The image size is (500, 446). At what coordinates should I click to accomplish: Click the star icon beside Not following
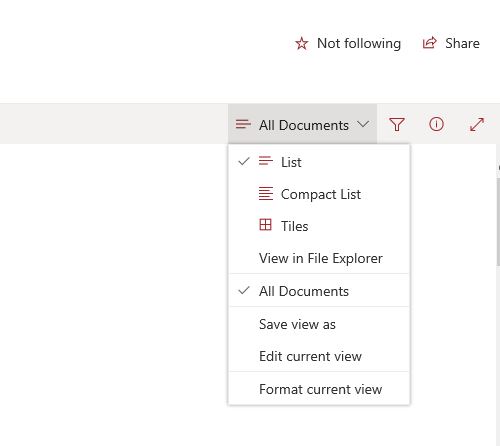302,44
